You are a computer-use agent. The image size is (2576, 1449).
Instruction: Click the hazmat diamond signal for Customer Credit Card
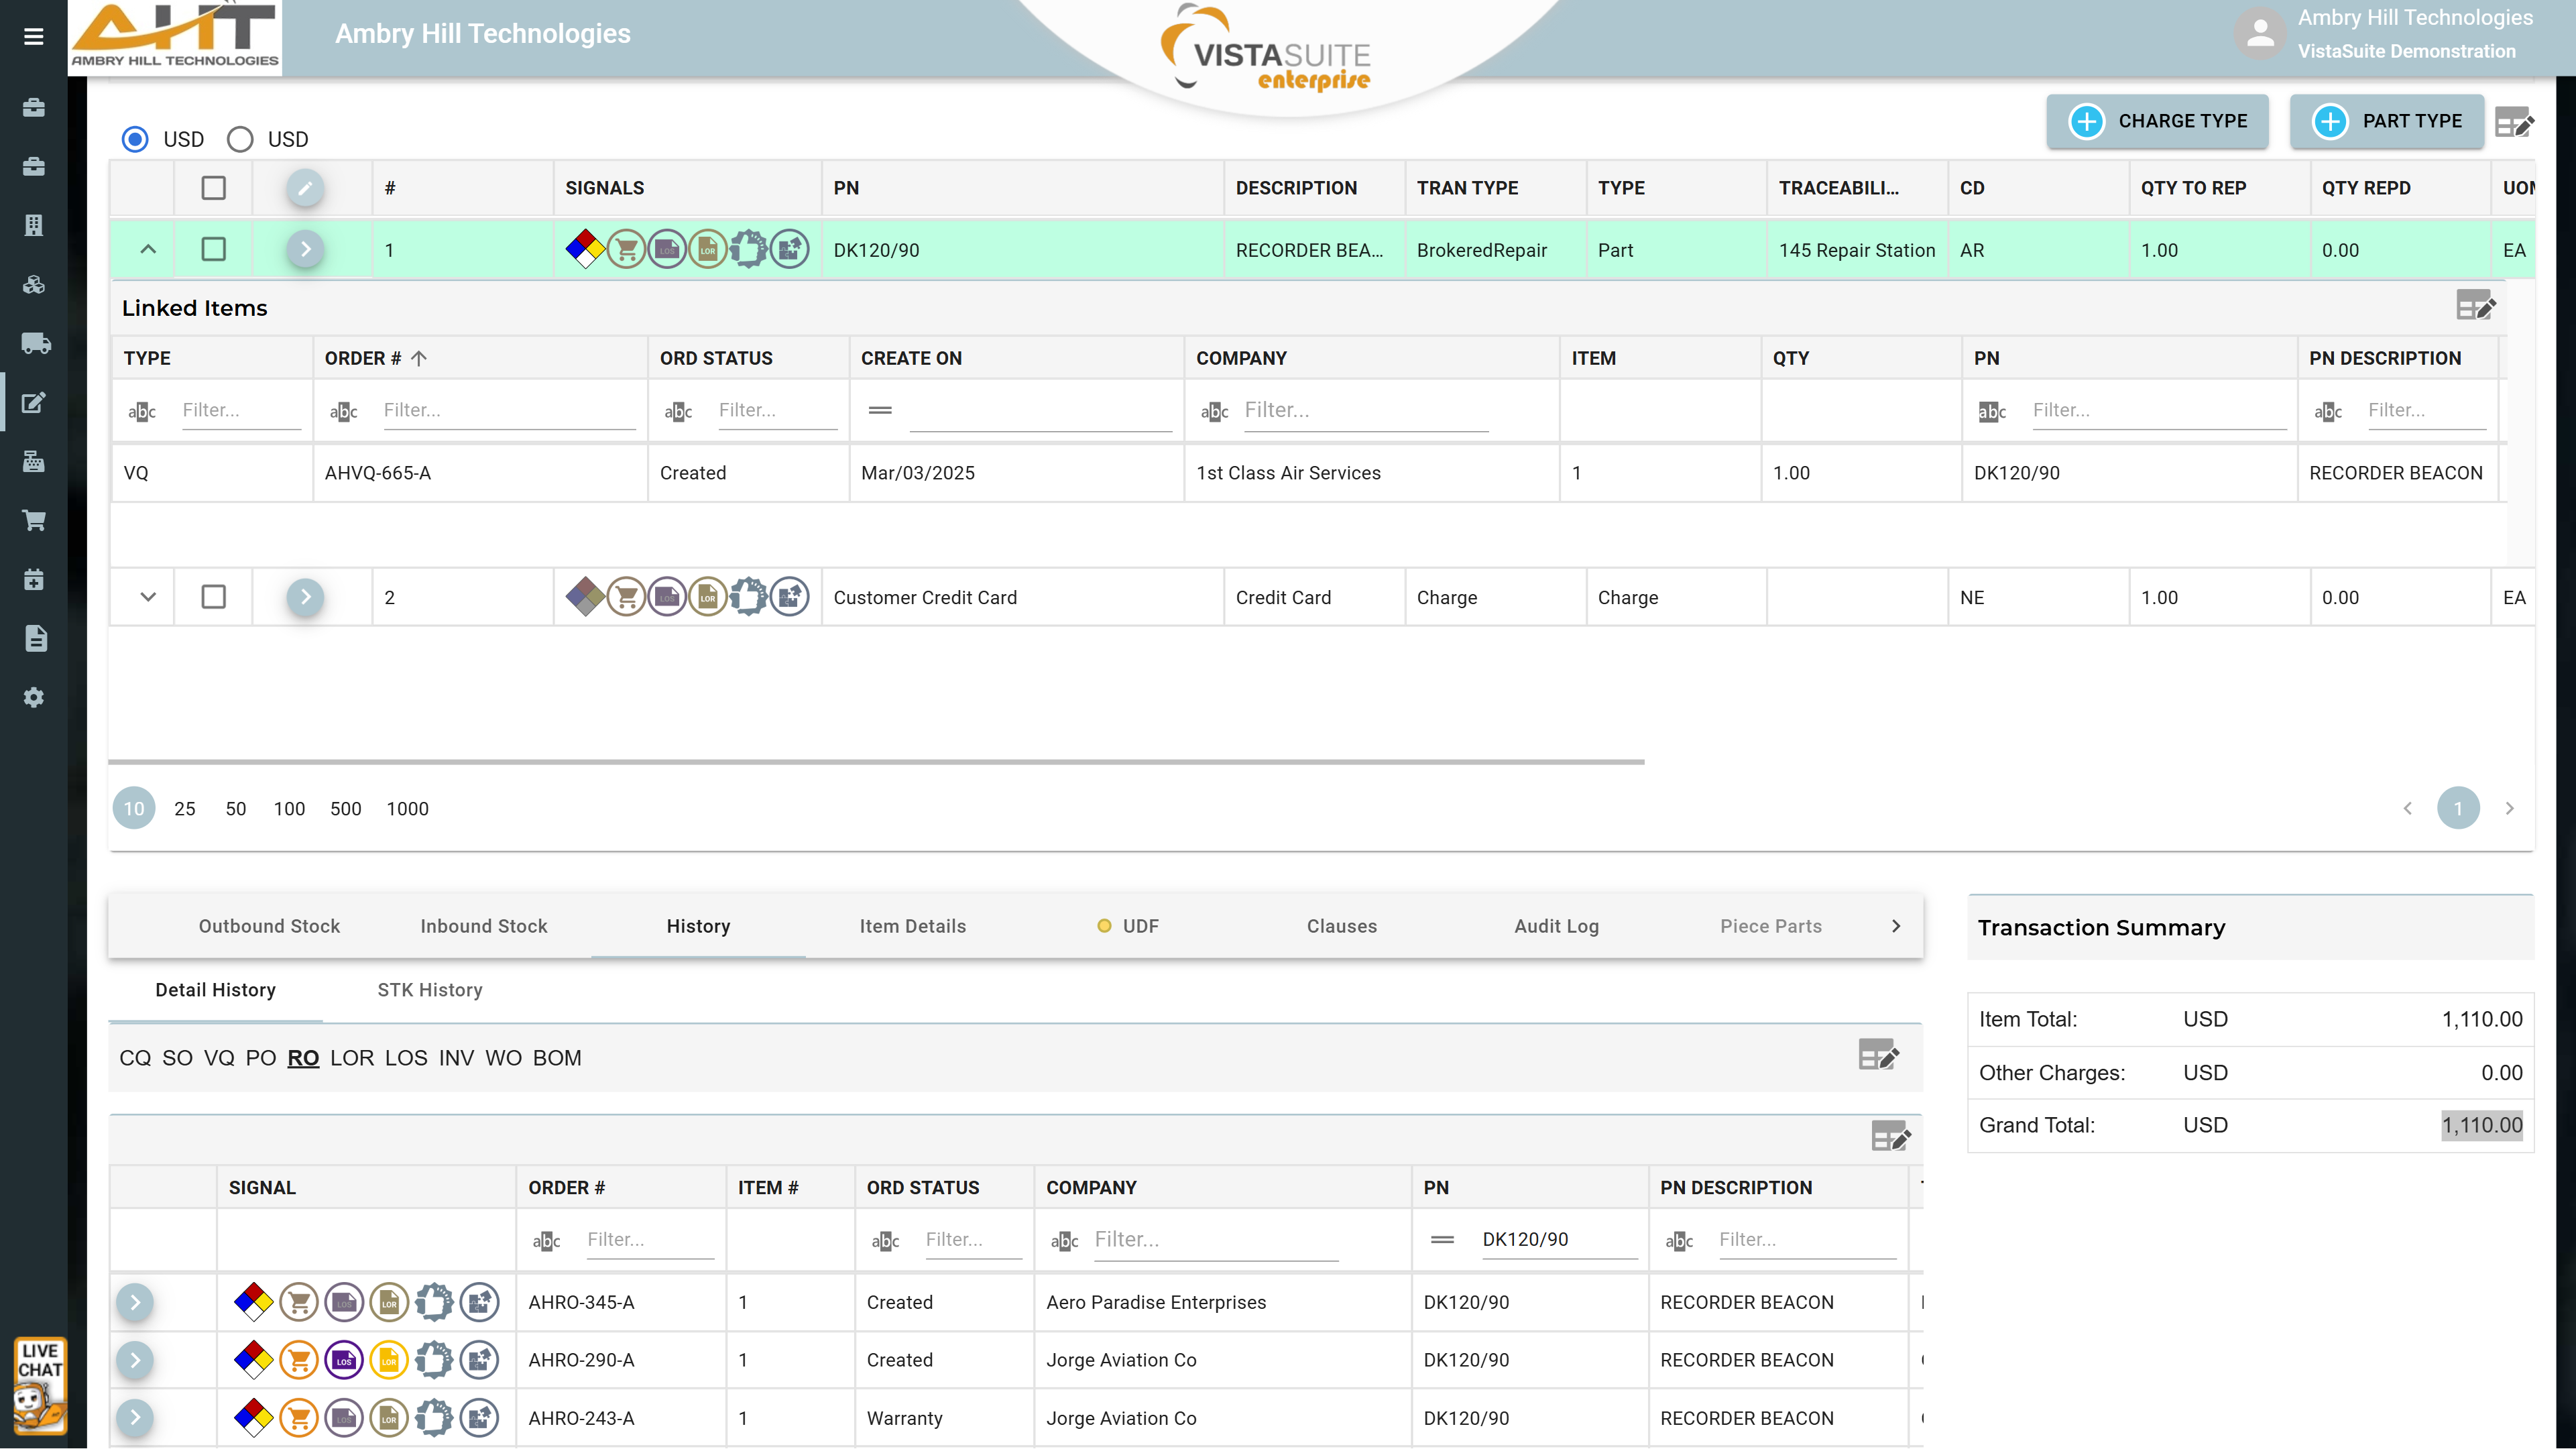click(585, 597)
